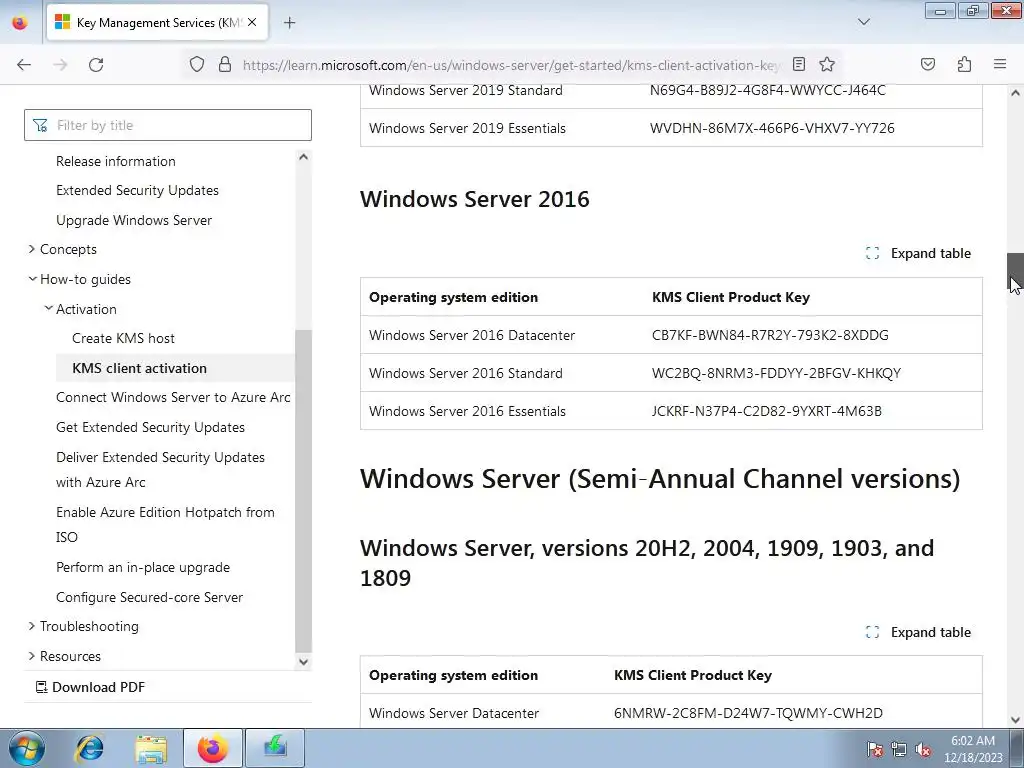The height and width of the screenshot is (768, 1024).
Task: Select Windows Server 2016 Datacenter cell
Action: click(472, 335)
